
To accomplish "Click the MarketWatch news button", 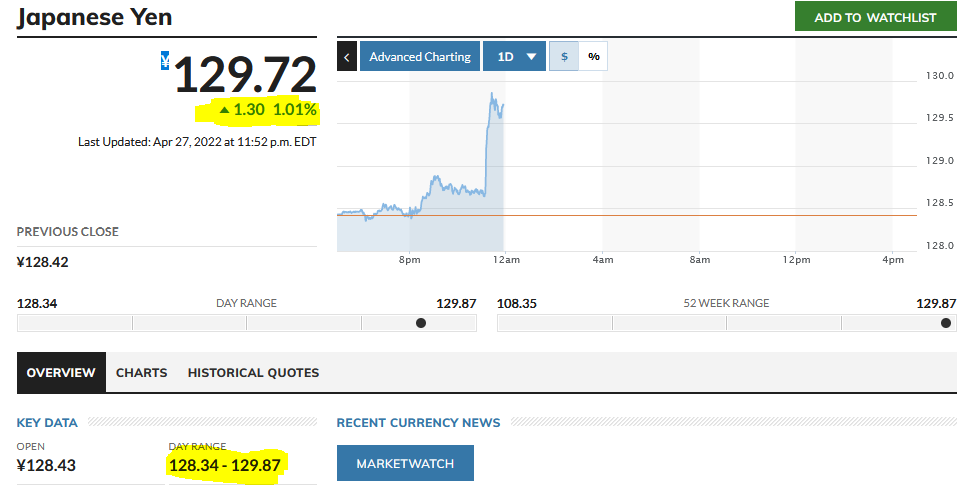I will (405, 463).
